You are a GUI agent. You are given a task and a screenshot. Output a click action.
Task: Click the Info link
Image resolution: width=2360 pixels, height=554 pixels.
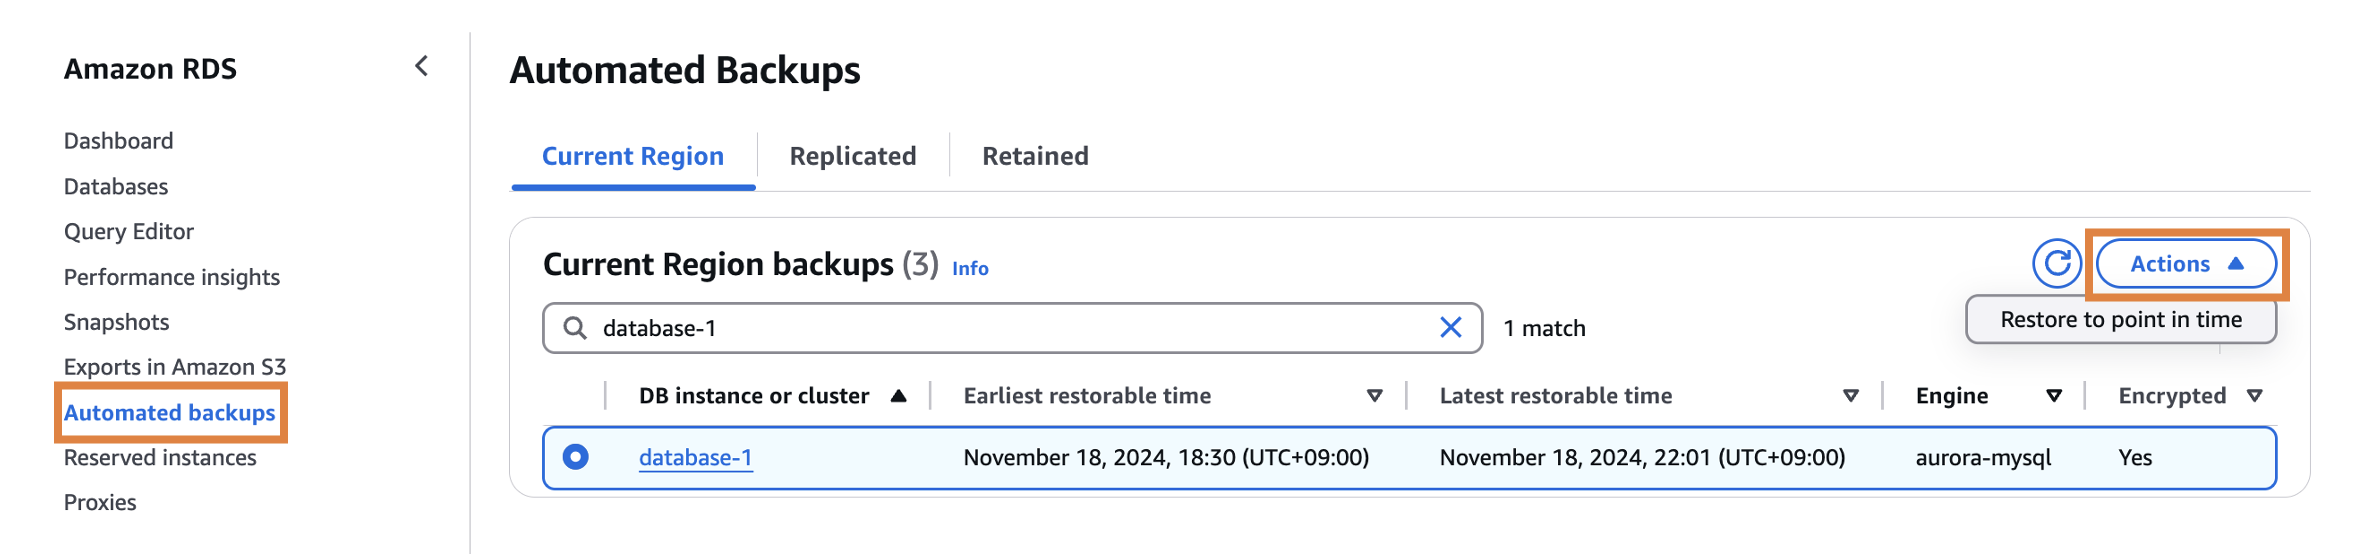tap(969, 269)
